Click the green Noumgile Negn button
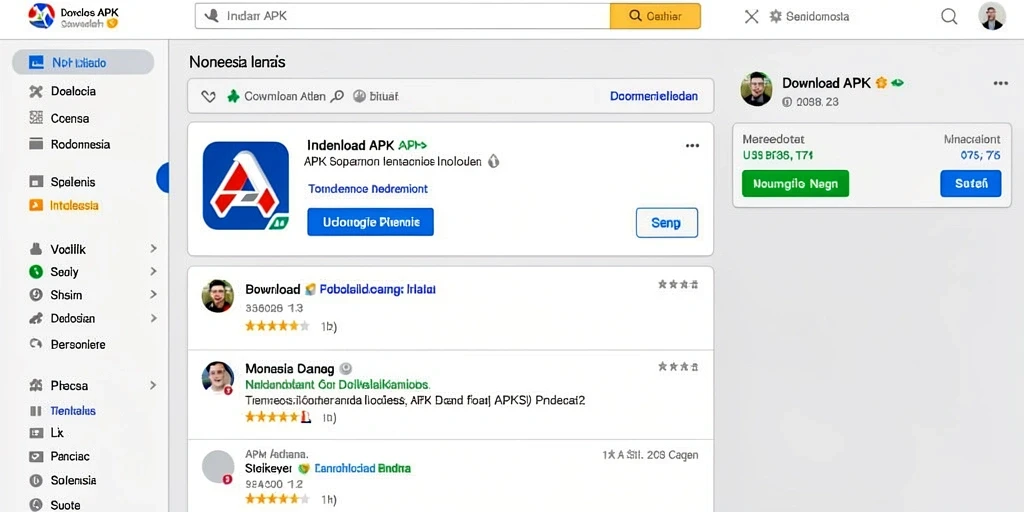 coord(795,184)
